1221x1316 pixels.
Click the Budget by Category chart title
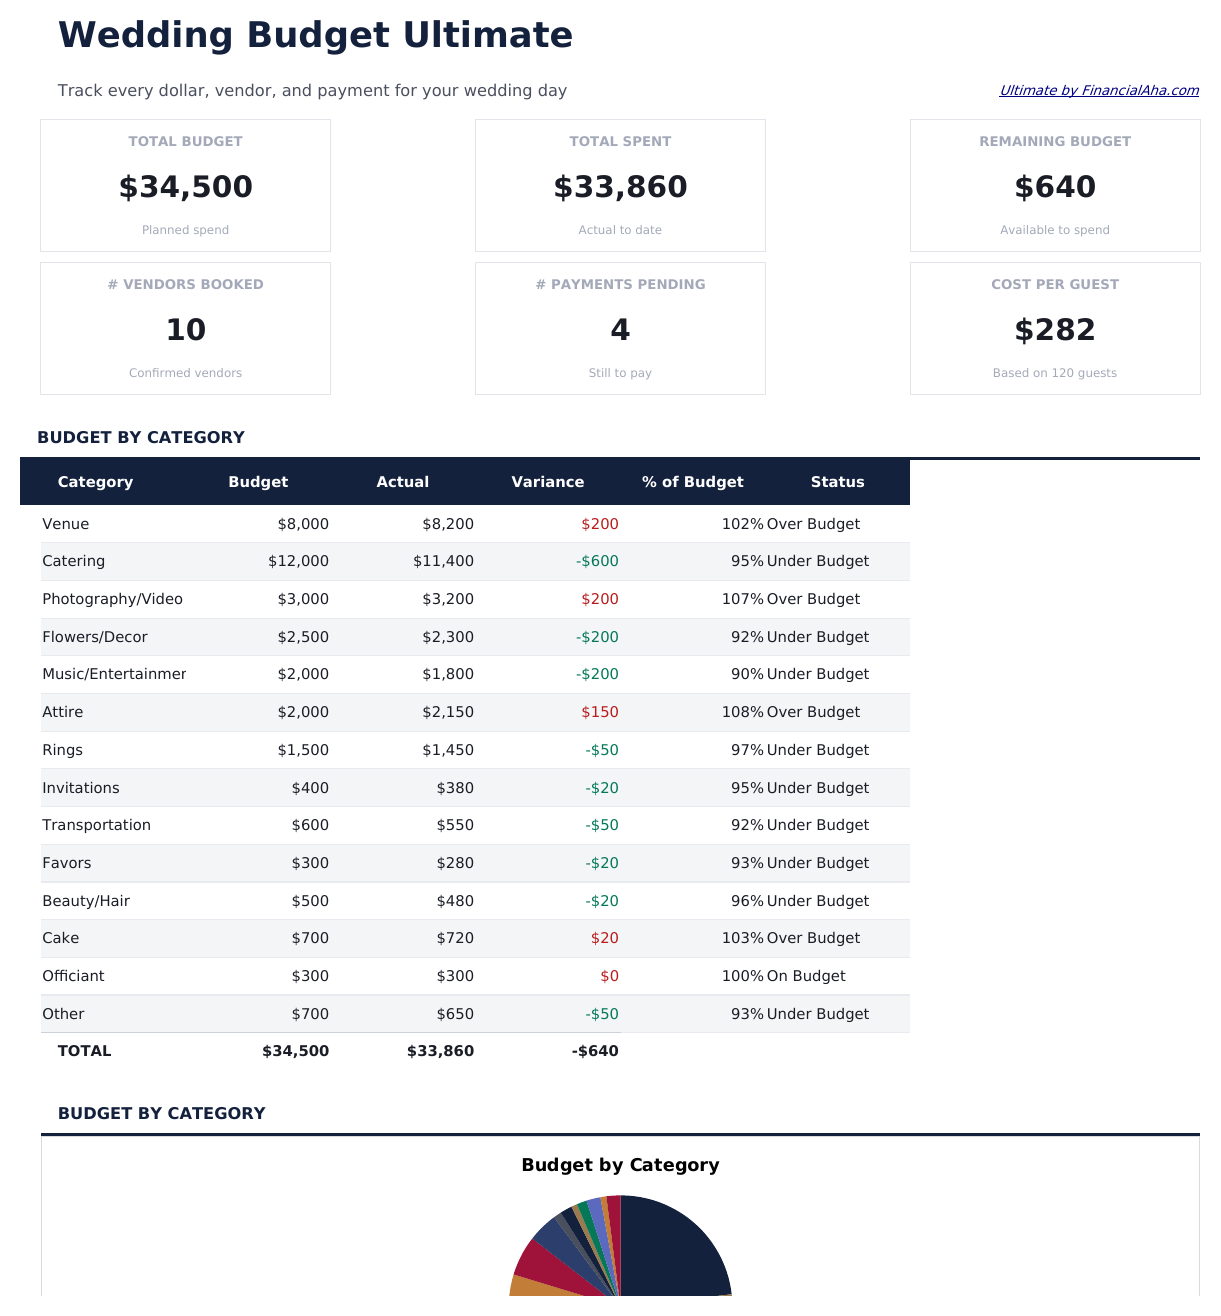[620, 1165]
